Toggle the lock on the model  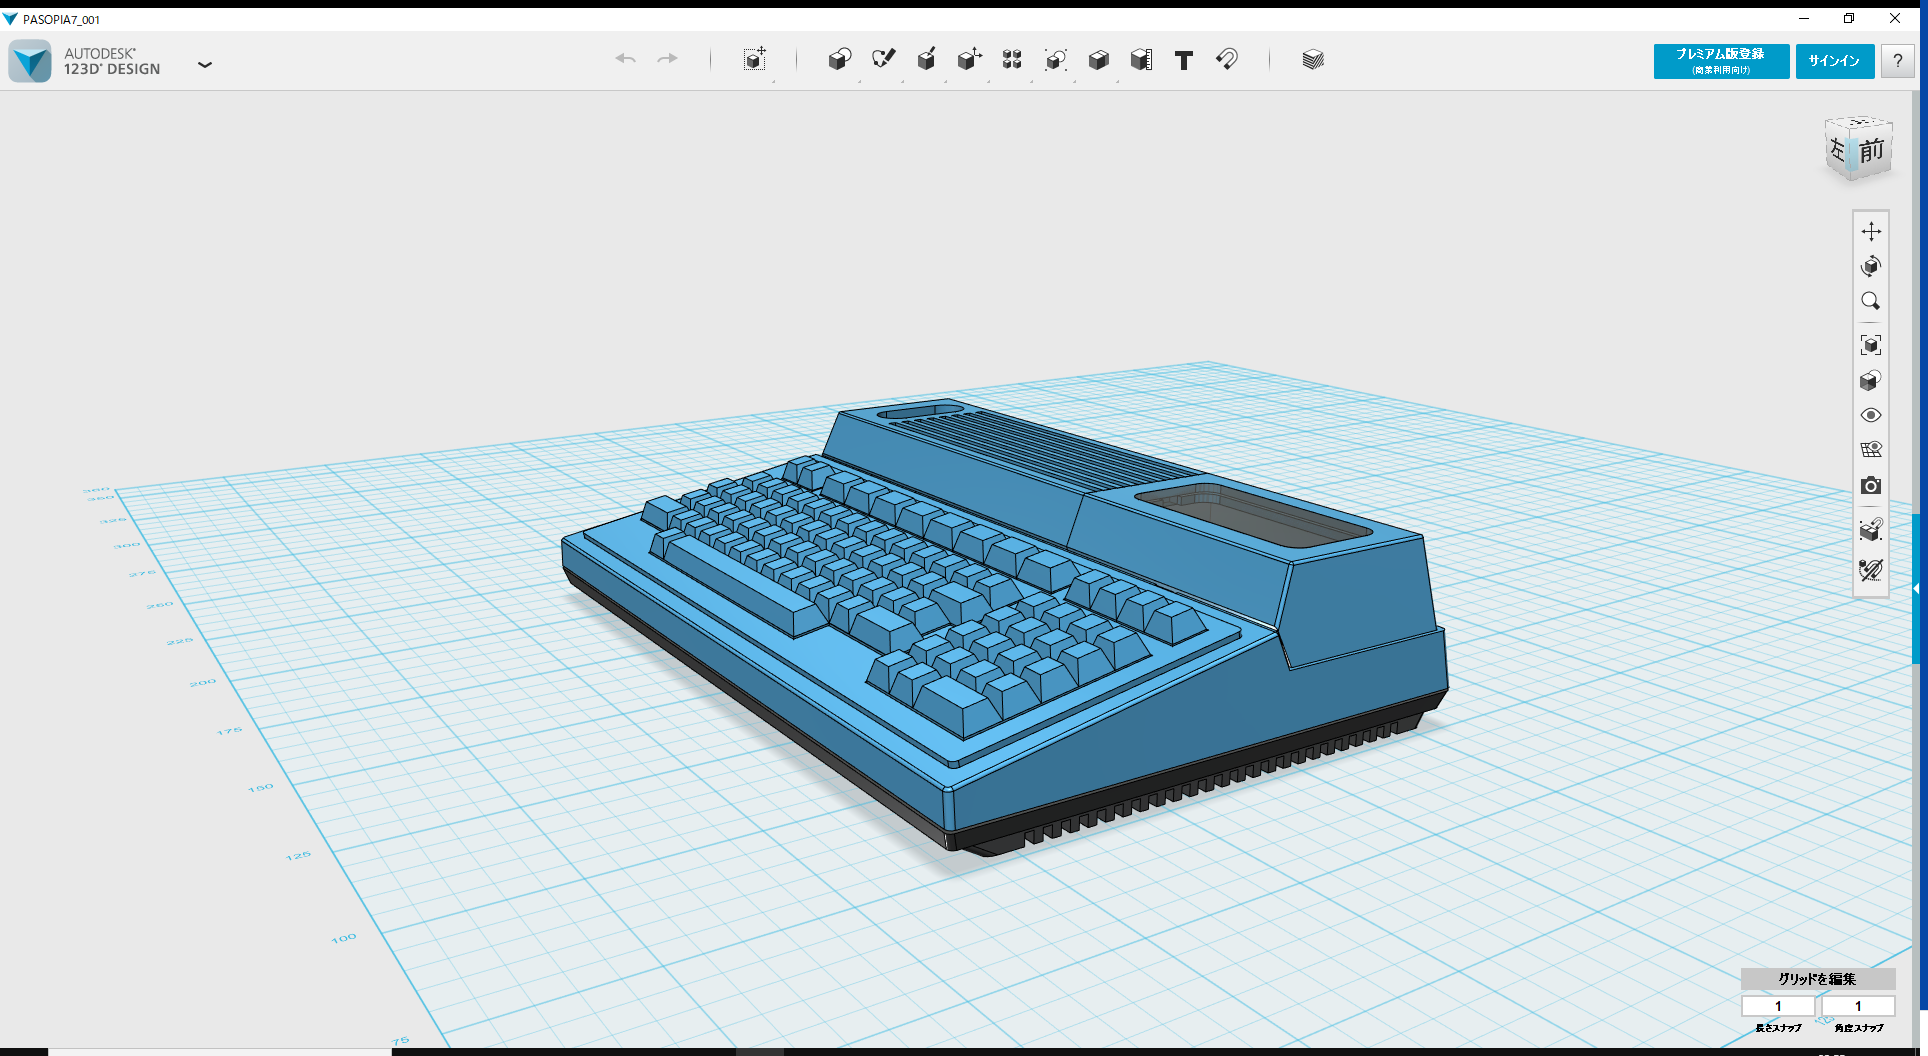click(x=1871, y=531)
